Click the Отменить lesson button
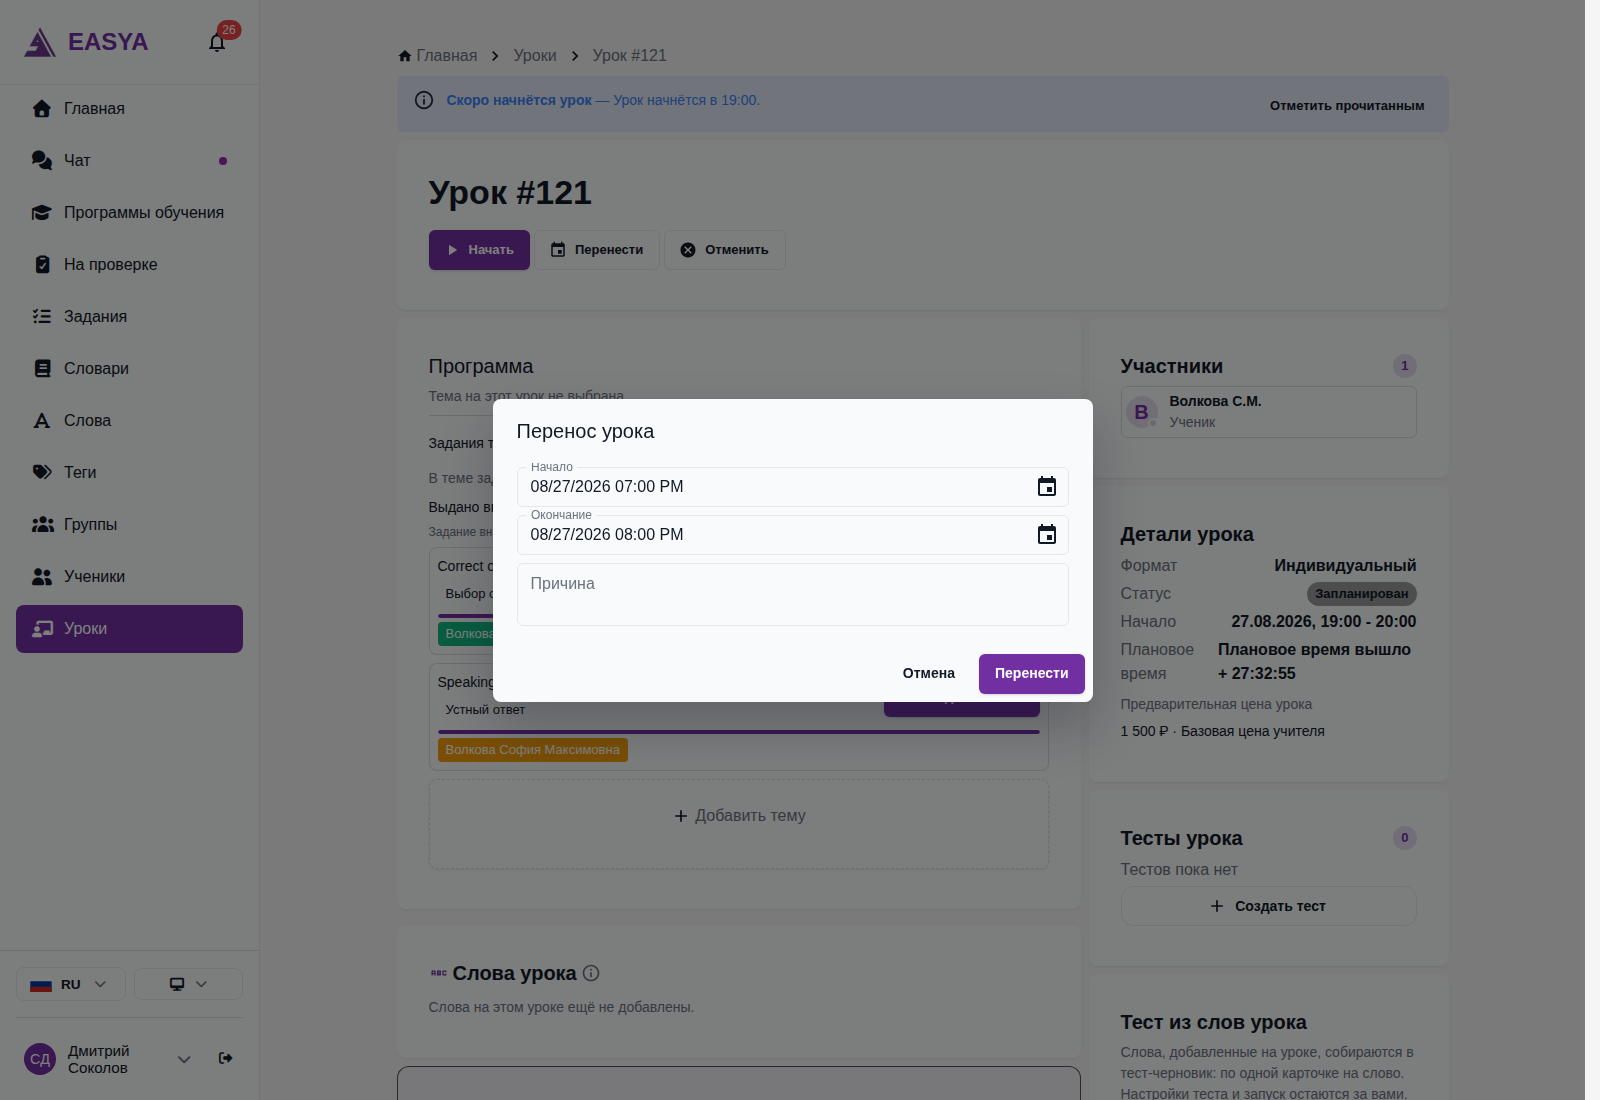Viewport: 1600px width, 1100px height. 725,250
